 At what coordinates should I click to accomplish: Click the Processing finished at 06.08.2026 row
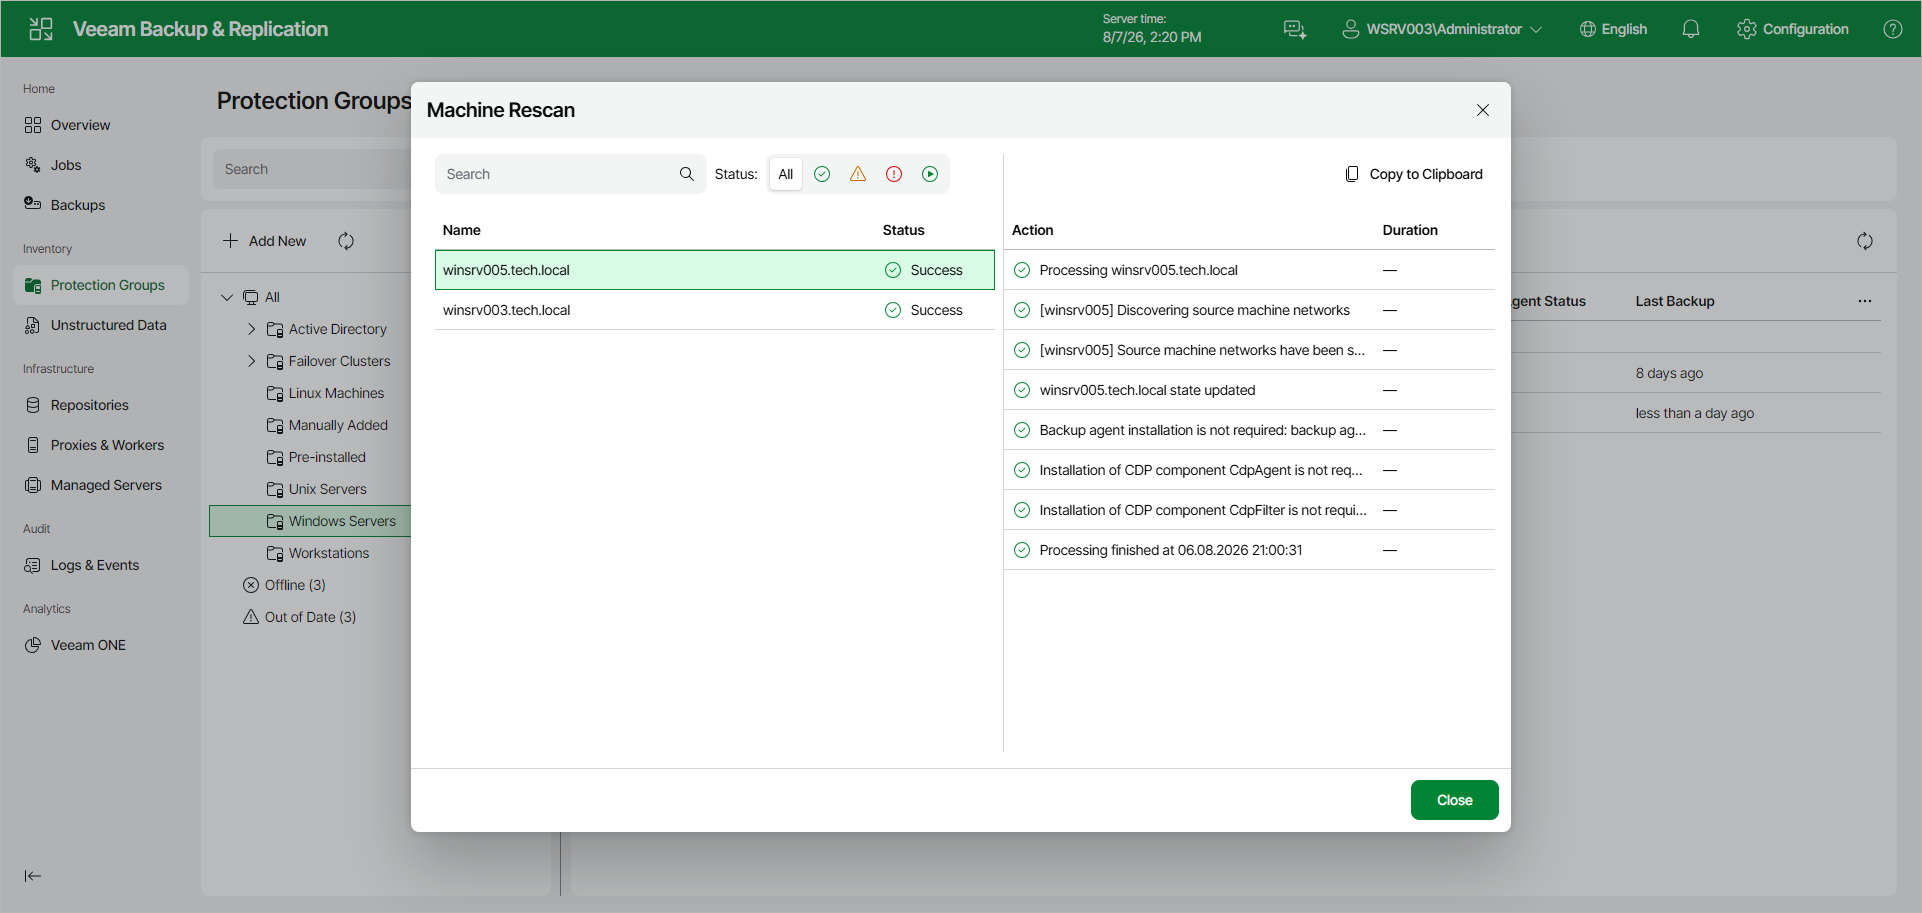[x=1250, y=550]
